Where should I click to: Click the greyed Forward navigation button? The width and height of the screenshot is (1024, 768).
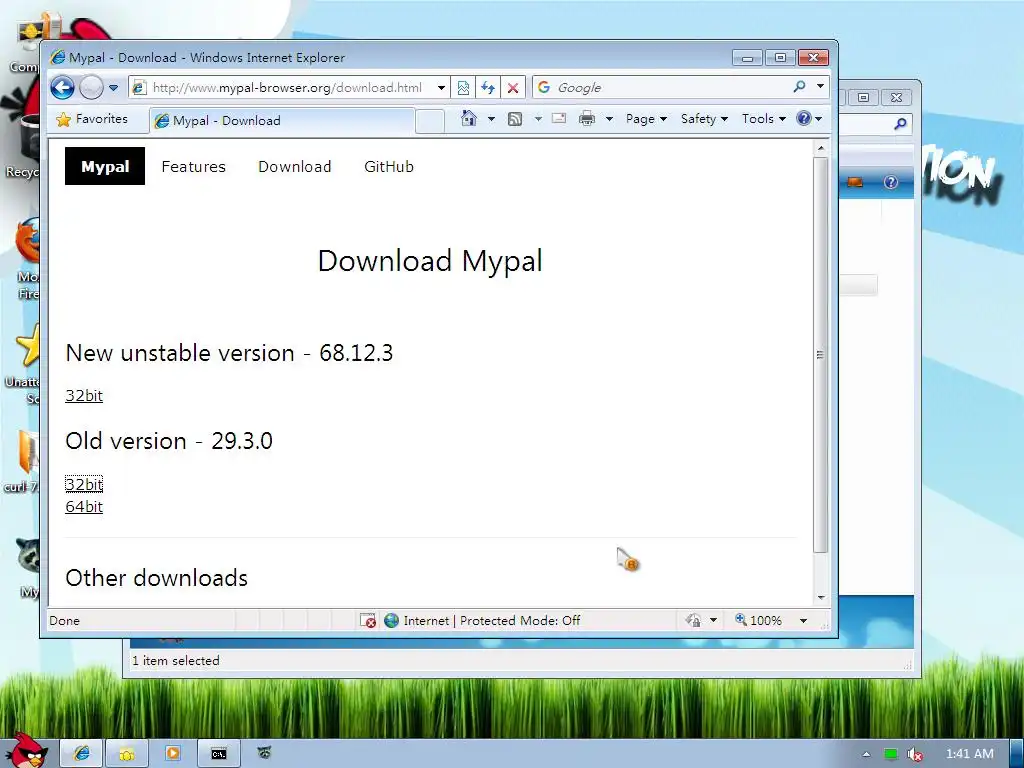pyautogui.click(x=91, y=87)
